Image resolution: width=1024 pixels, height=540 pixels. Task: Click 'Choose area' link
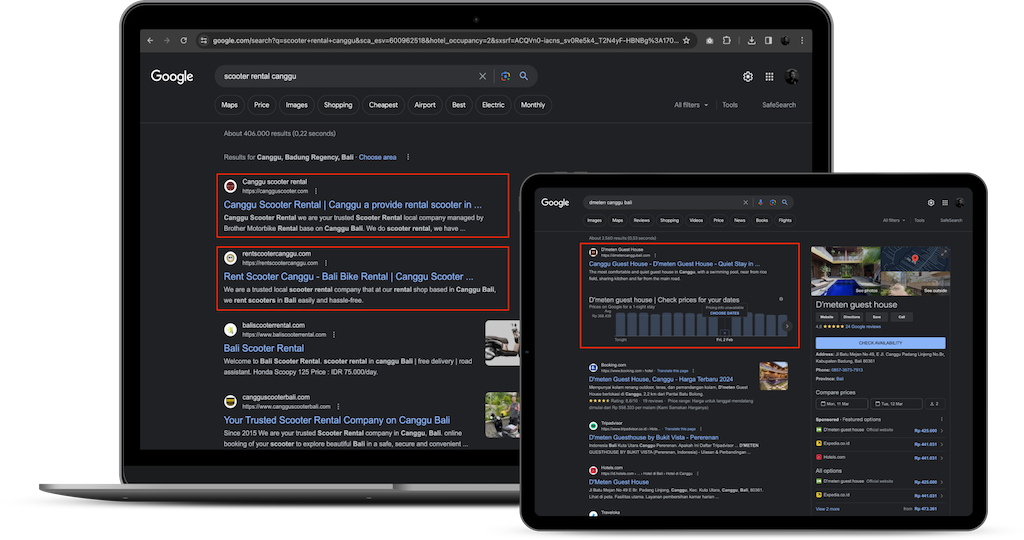[x=377, y=157]
